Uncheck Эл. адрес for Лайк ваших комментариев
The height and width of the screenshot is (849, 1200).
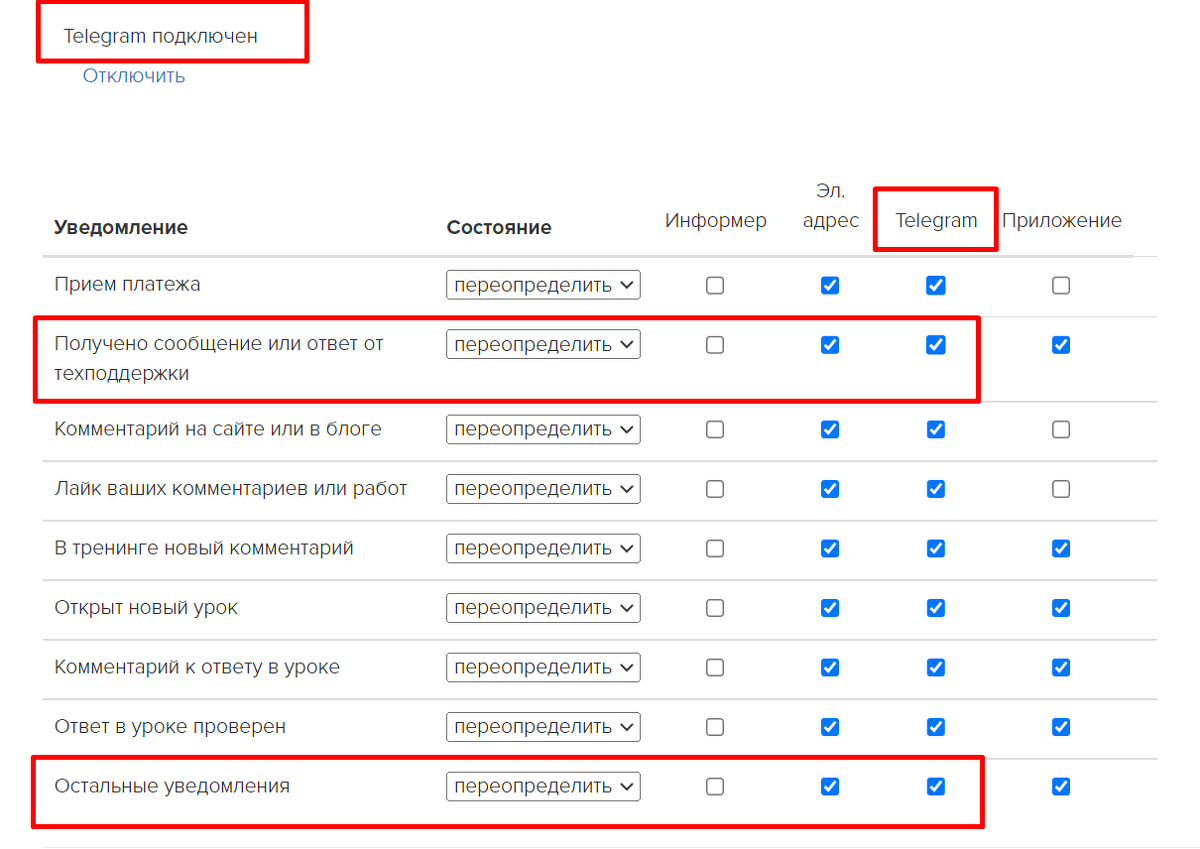pos(830,489)
